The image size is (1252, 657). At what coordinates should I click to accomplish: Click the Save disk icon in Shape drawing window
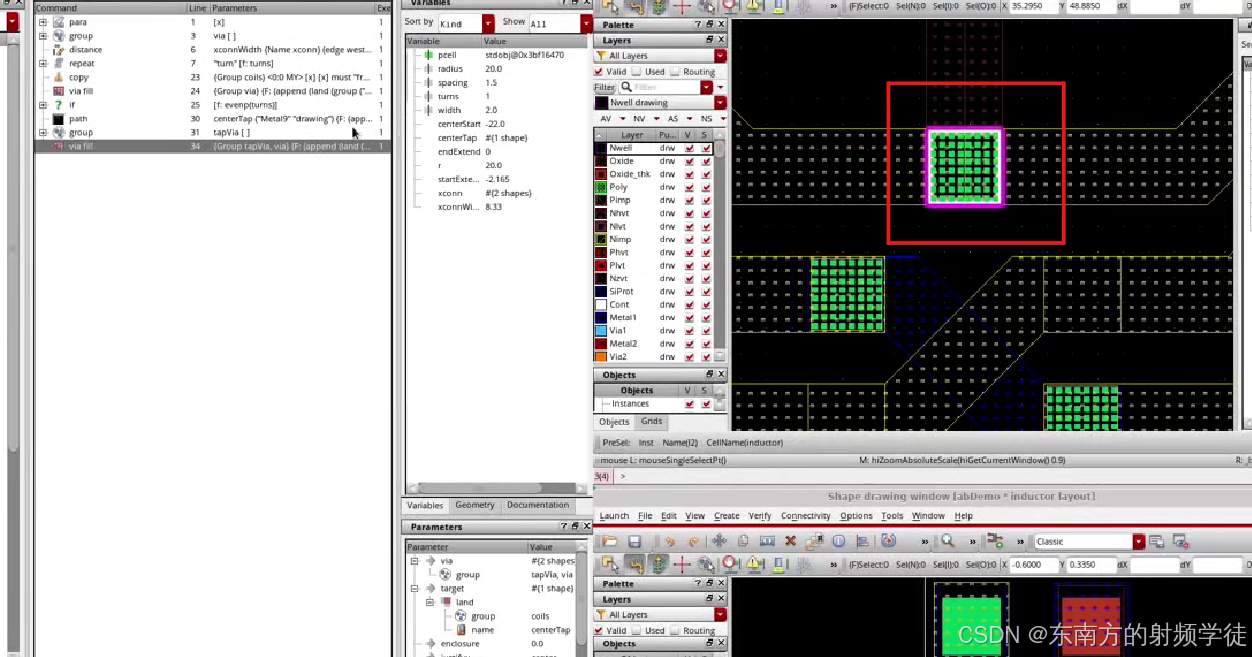[634, 541]
